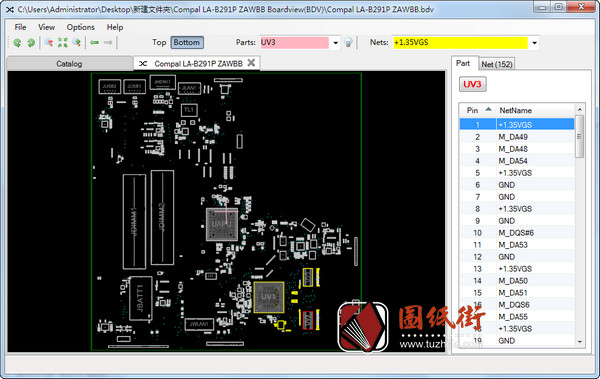Image resolution: width=600 pixels, height=379 pixels.
Task: Open the Parts dropdown list
Action: coord(336,42)
